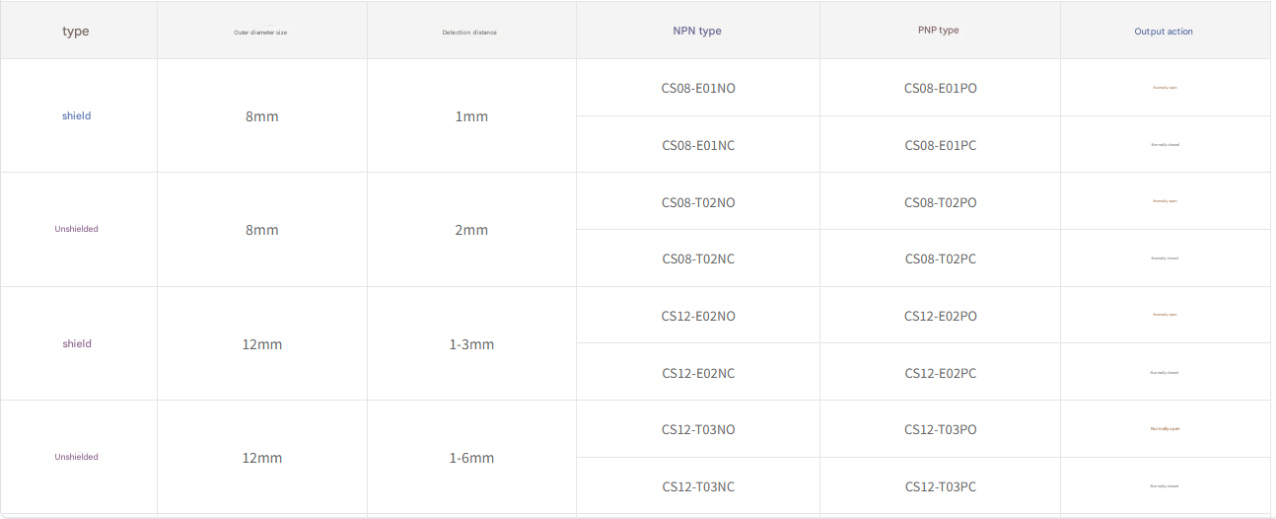Select the CS08-E01PC model cell
This screenshot has height=519, width=1276.
[940, 145]
